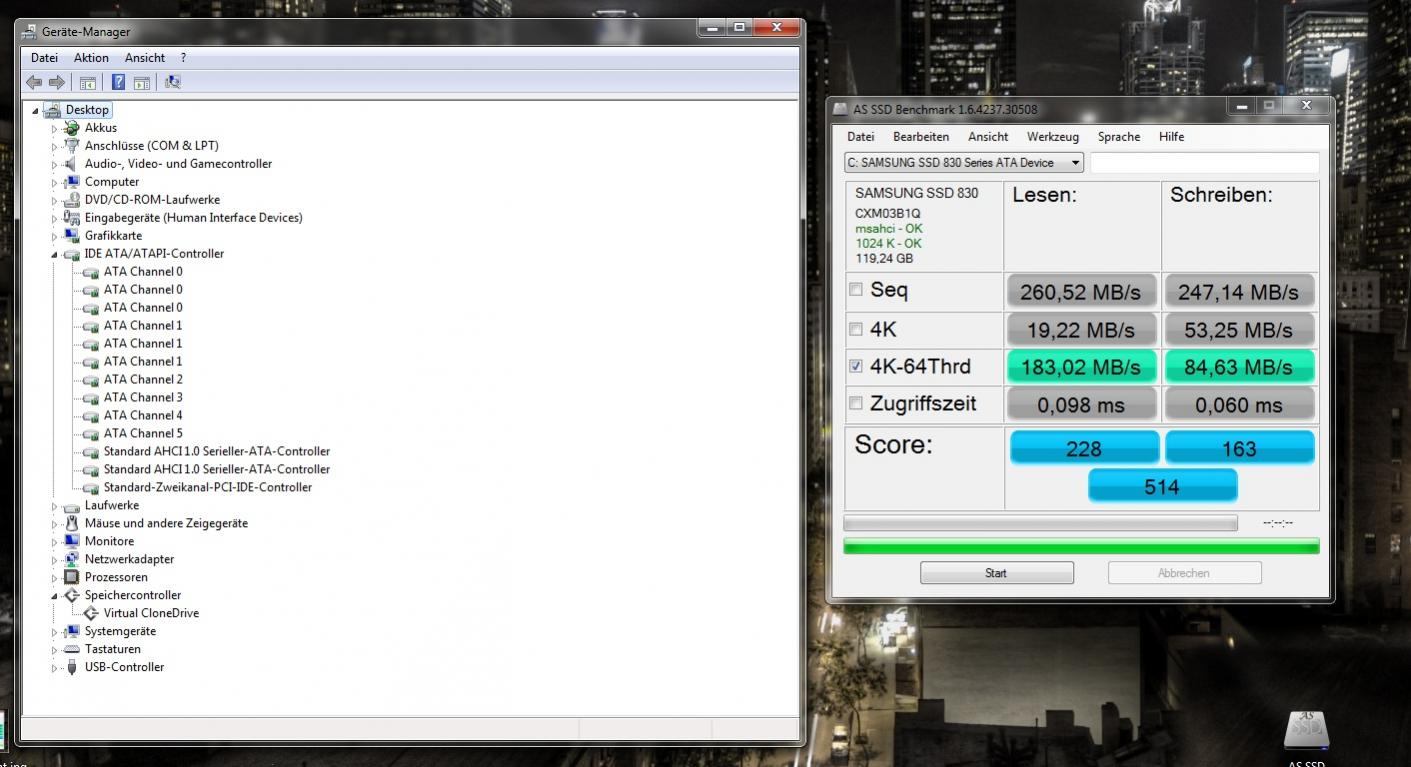Collapse the Speichercontroller node
This screenshot has width=1411, height=767.
(56, 596)
